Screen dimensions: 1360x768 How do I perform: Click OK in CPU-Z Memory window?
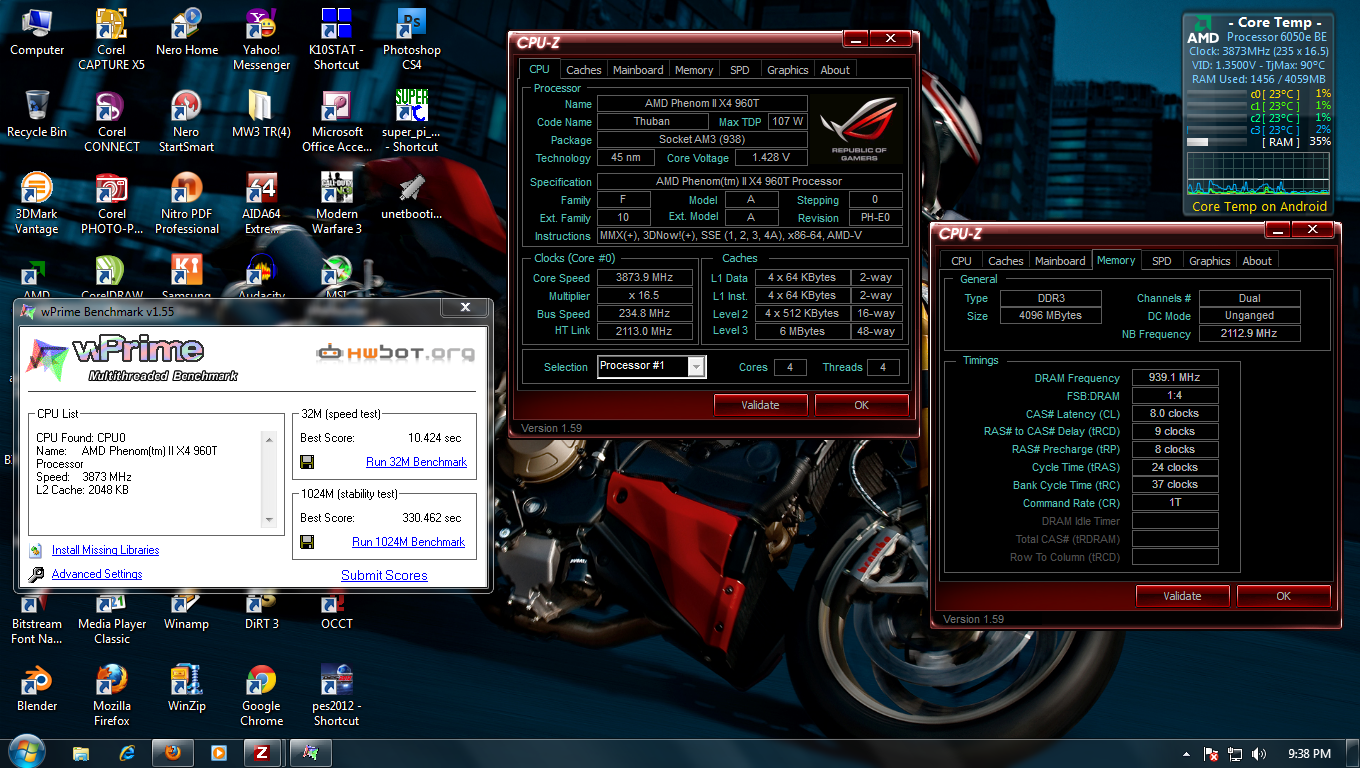(1284, 596)
